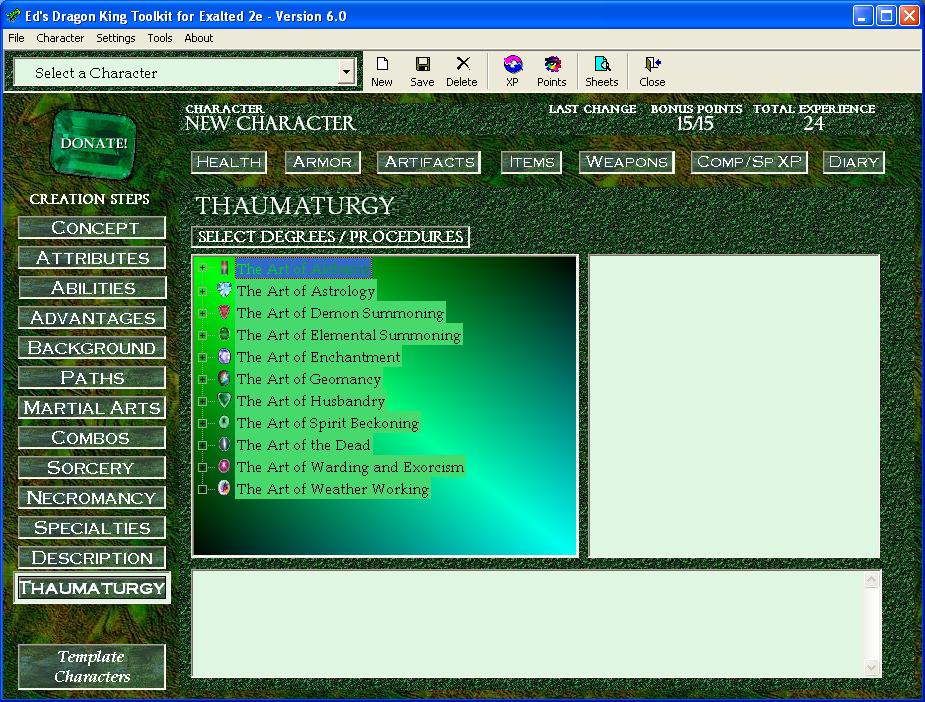Open the Select a Character dropdown

pyautogui.click(x=346, y=73)
